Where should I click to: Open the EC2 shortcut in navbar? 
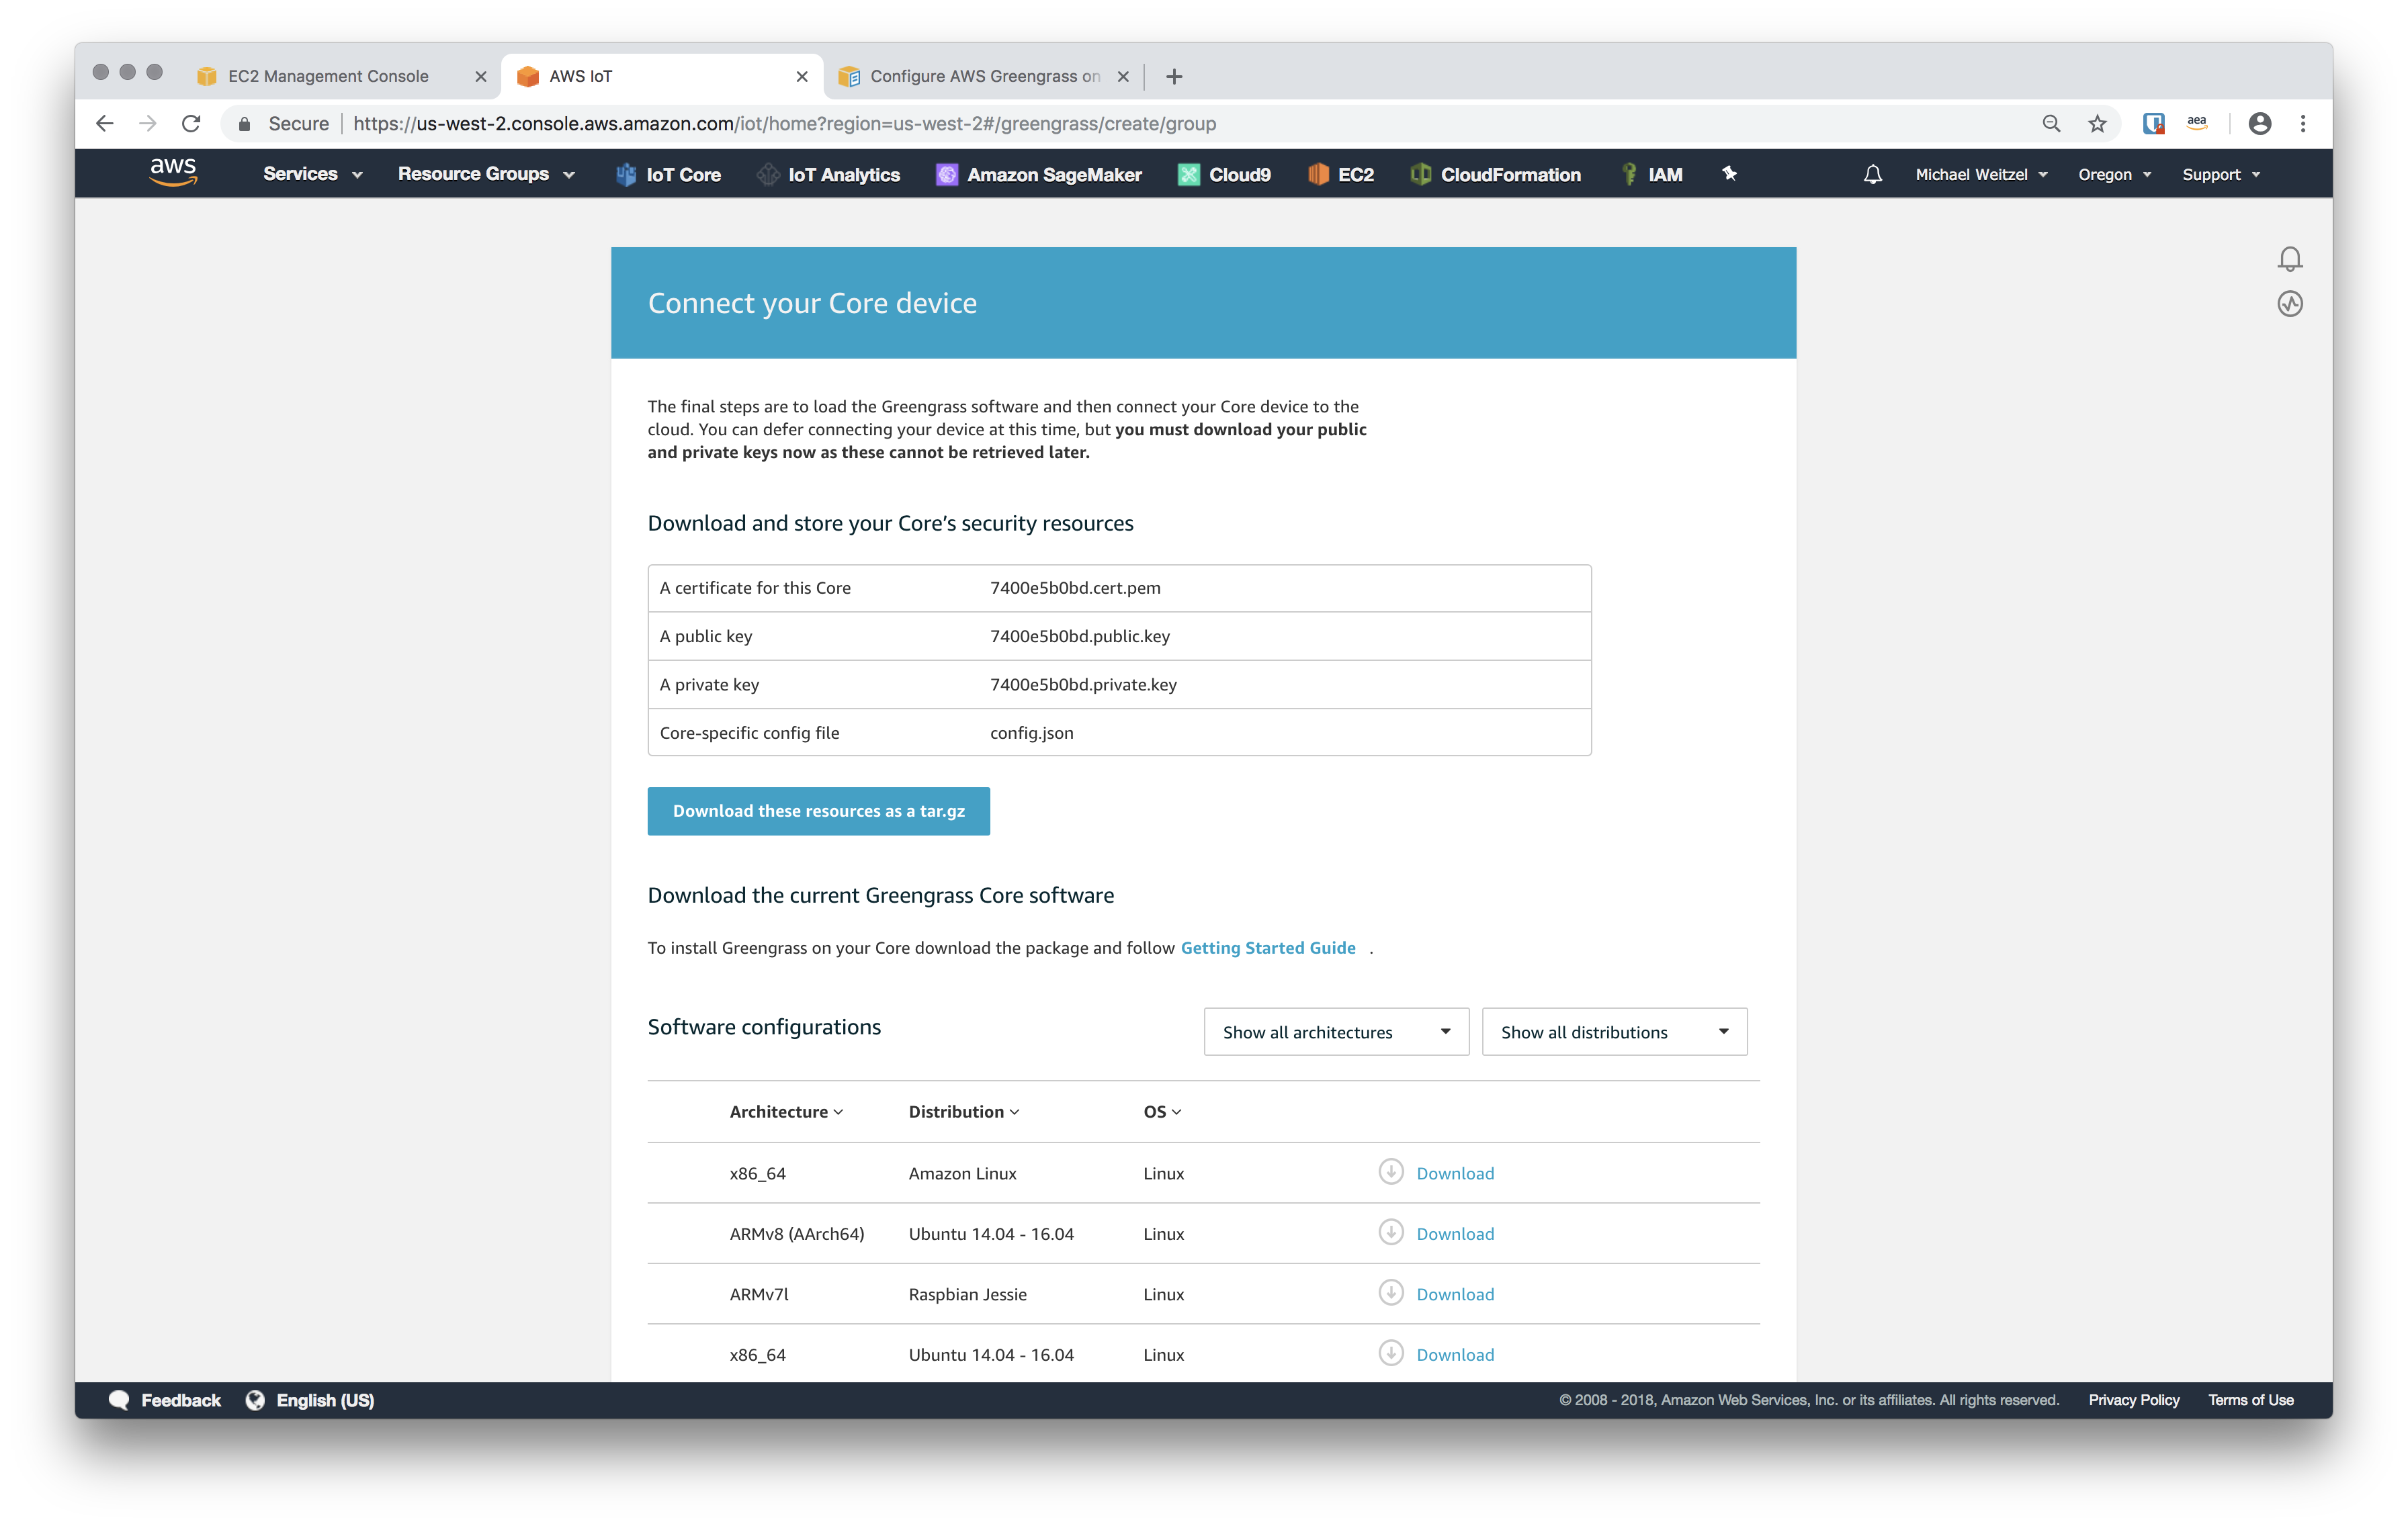point(1340,174)
